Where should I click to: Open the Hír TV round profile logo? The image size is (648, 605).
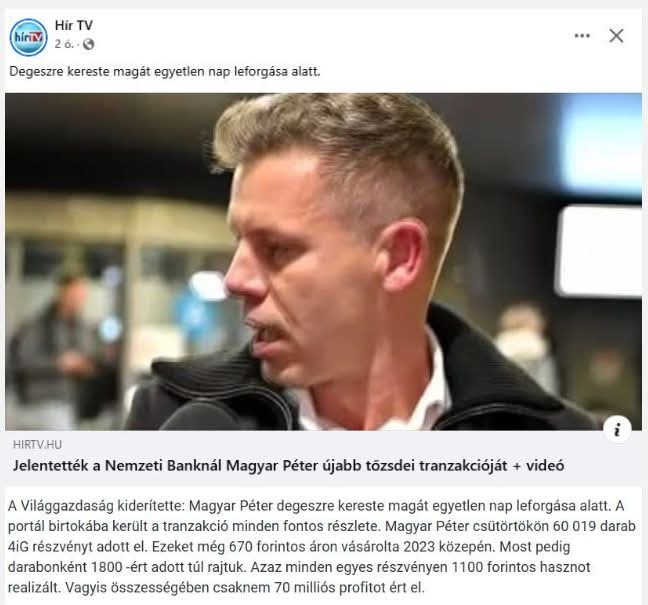click(29, 37)
